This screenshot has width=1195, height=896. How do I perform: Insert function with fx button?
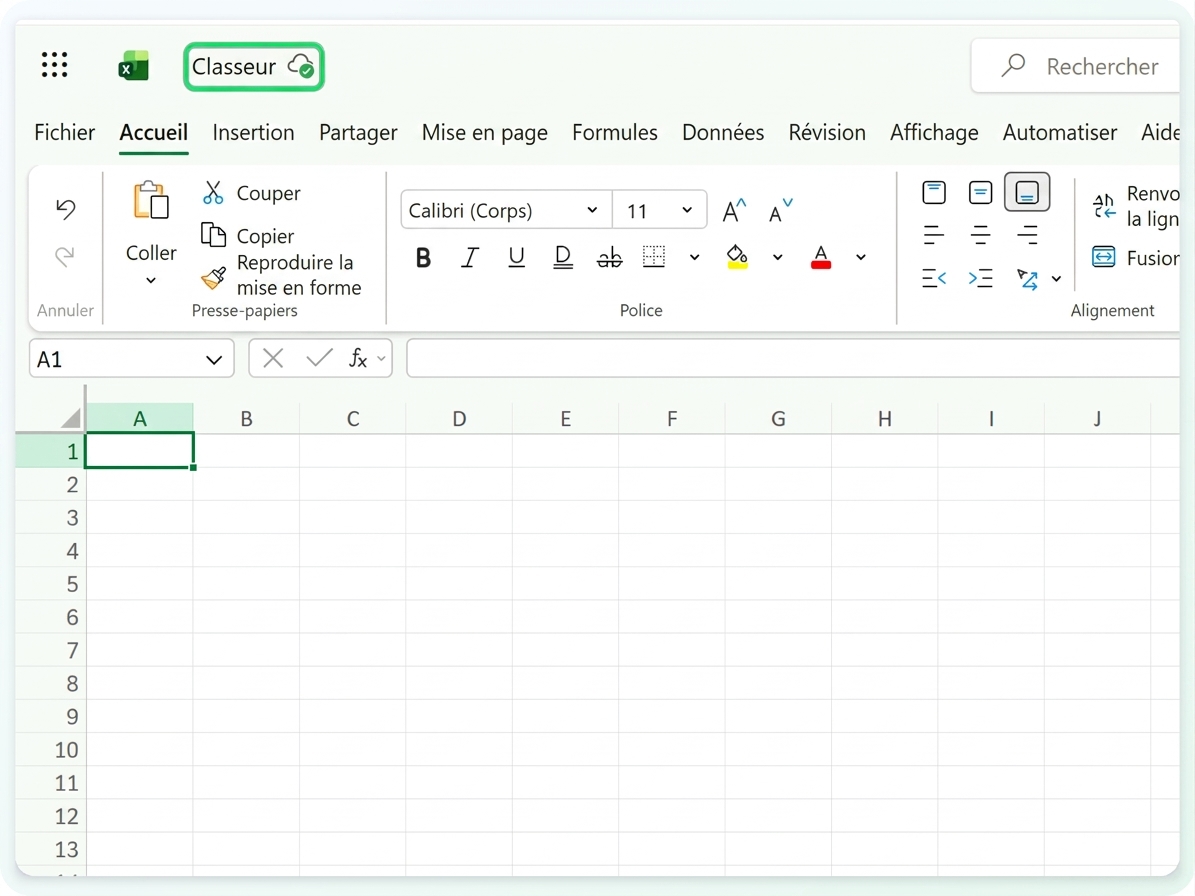pyautogui.click(x=358, y=357)
